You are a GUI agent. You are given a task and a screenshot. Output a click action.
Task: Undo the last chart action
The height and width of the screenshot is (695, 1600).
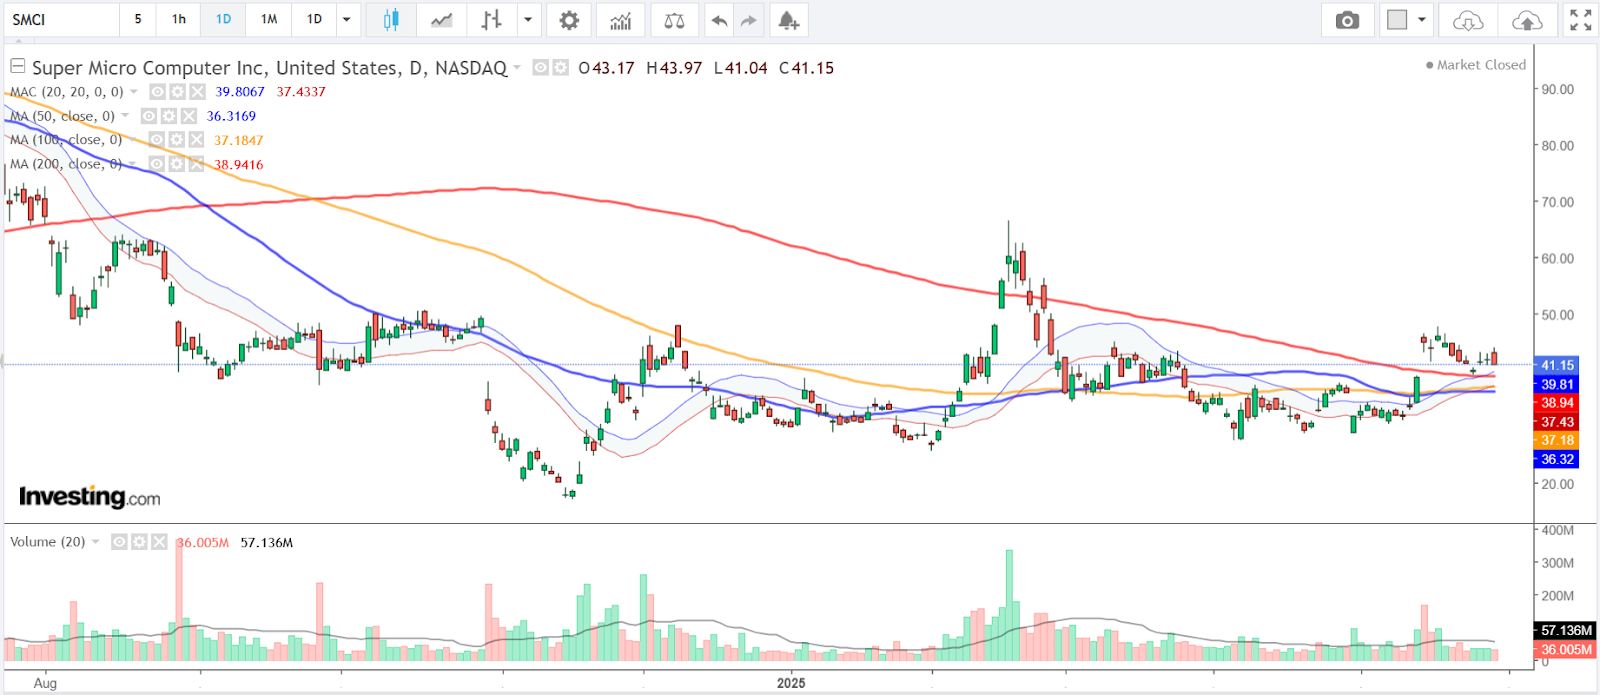719,20
